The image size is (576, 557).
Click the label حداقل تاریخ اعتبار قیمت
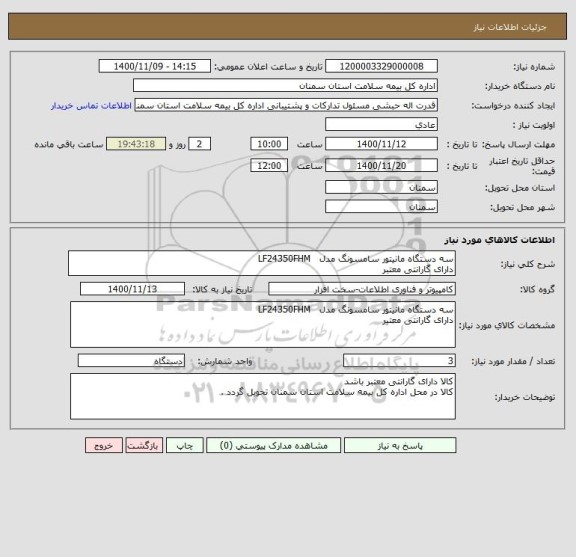522,166
